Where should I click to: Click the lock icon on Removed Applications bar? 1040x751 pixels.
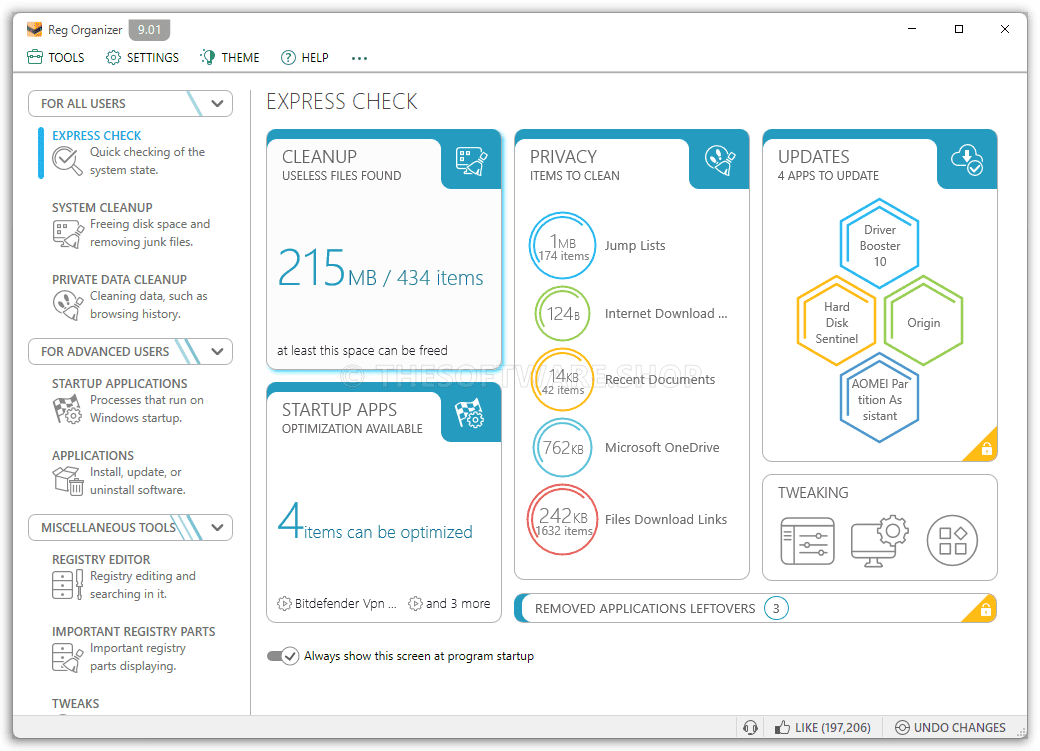[986, 609]
